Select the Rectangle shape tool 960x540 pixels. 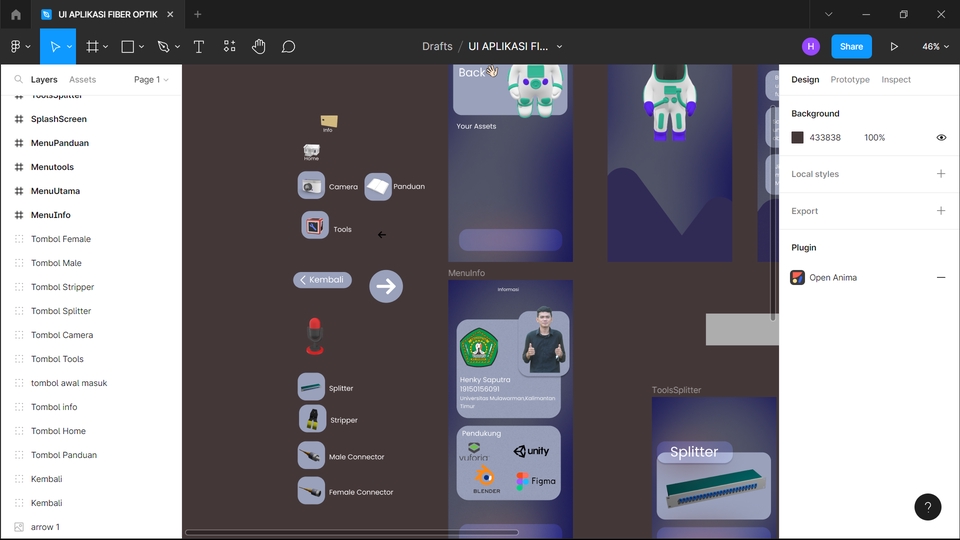[127, 47]
